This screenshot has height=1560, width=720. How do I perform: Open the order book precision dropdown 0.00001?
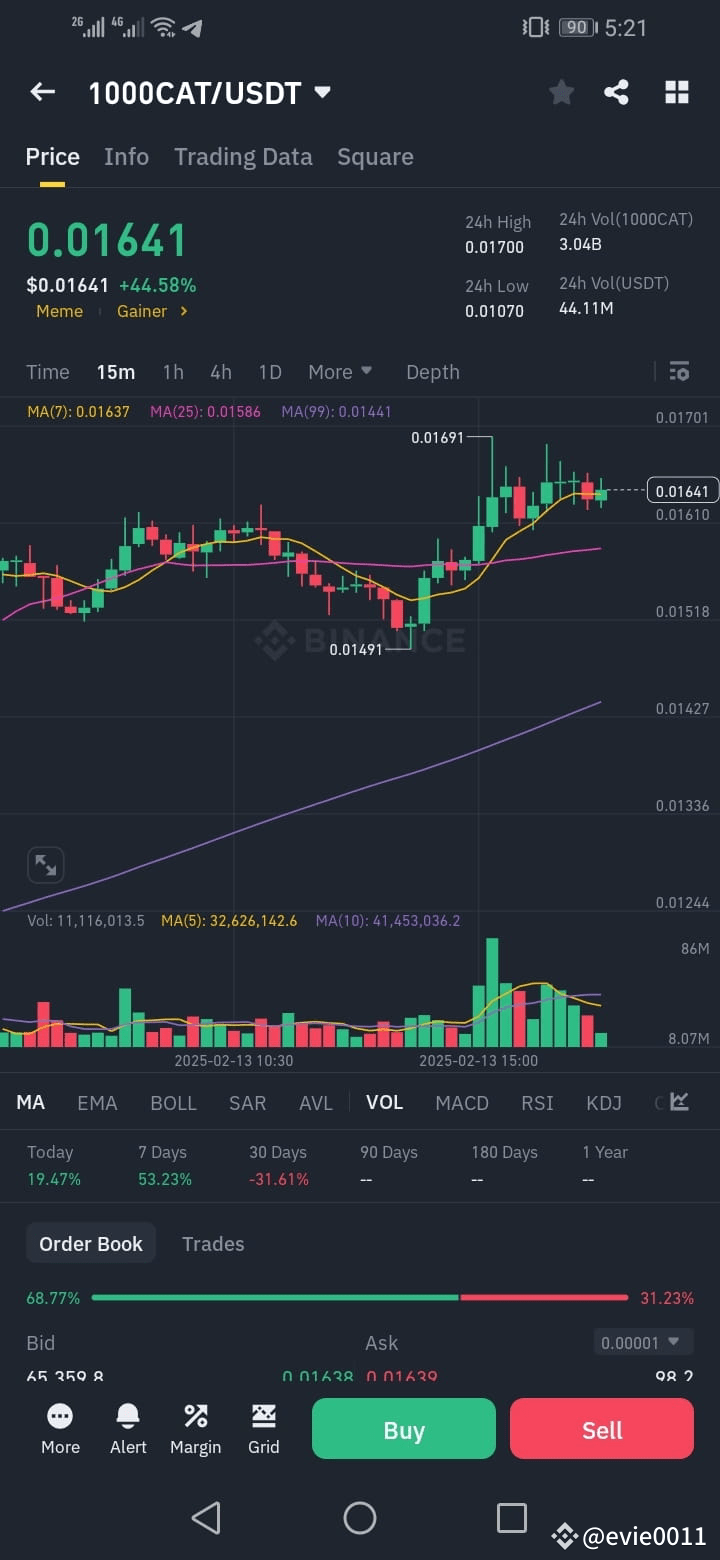click(x=643, y=1342)
